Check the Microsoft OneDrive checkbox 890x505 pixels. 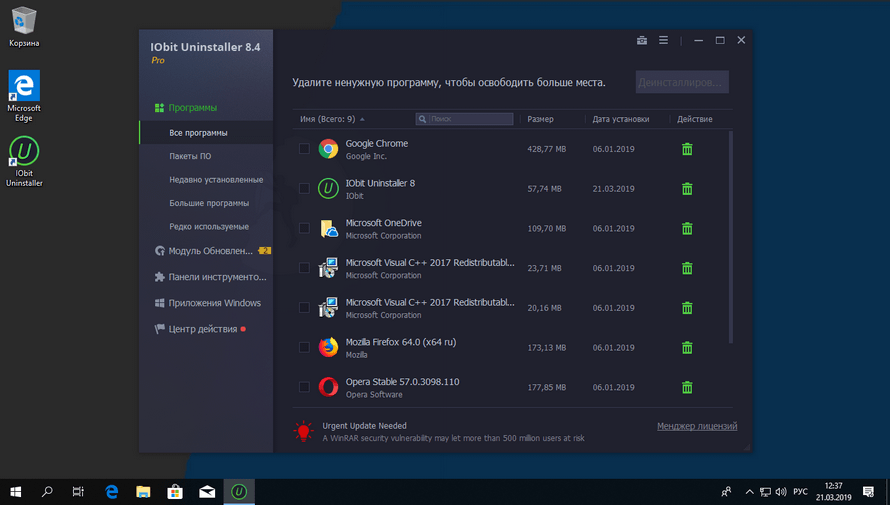pos(304,228)
